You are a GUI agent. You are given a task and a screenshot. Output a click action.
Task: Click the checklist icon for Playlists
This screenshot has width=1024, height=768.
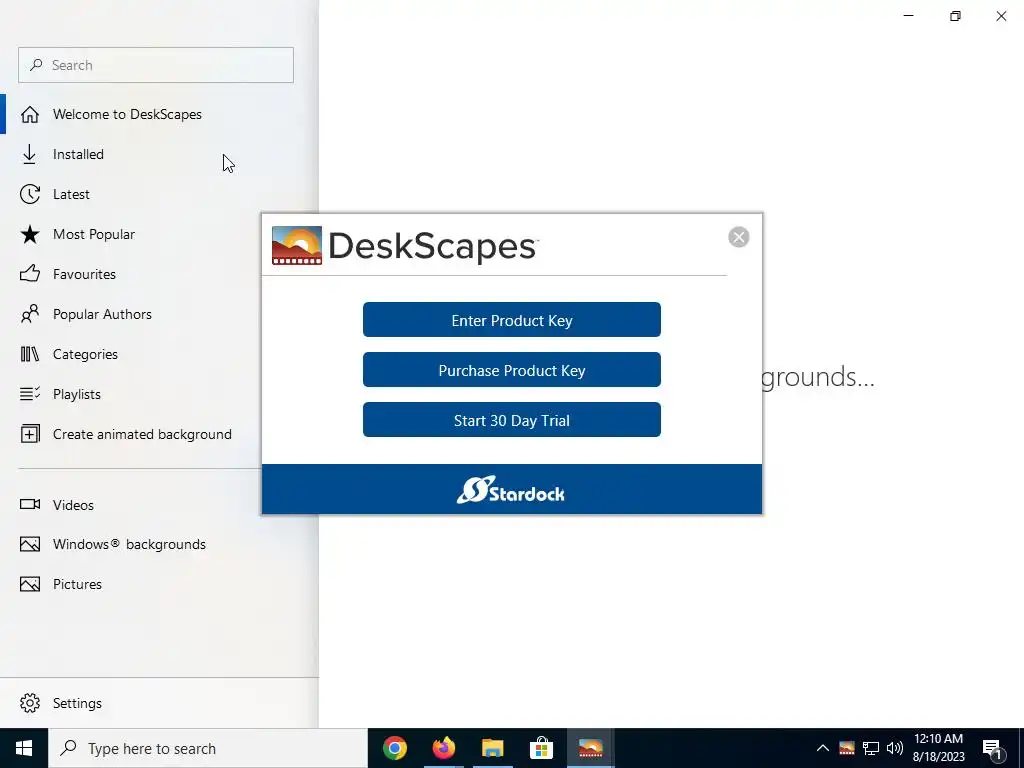[x=29, y=394]
